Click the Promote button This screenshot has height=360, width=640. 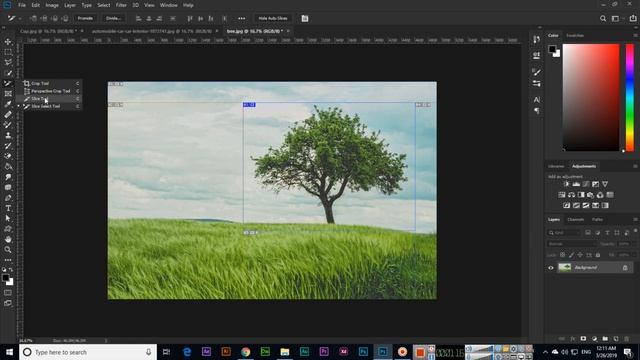85,18
